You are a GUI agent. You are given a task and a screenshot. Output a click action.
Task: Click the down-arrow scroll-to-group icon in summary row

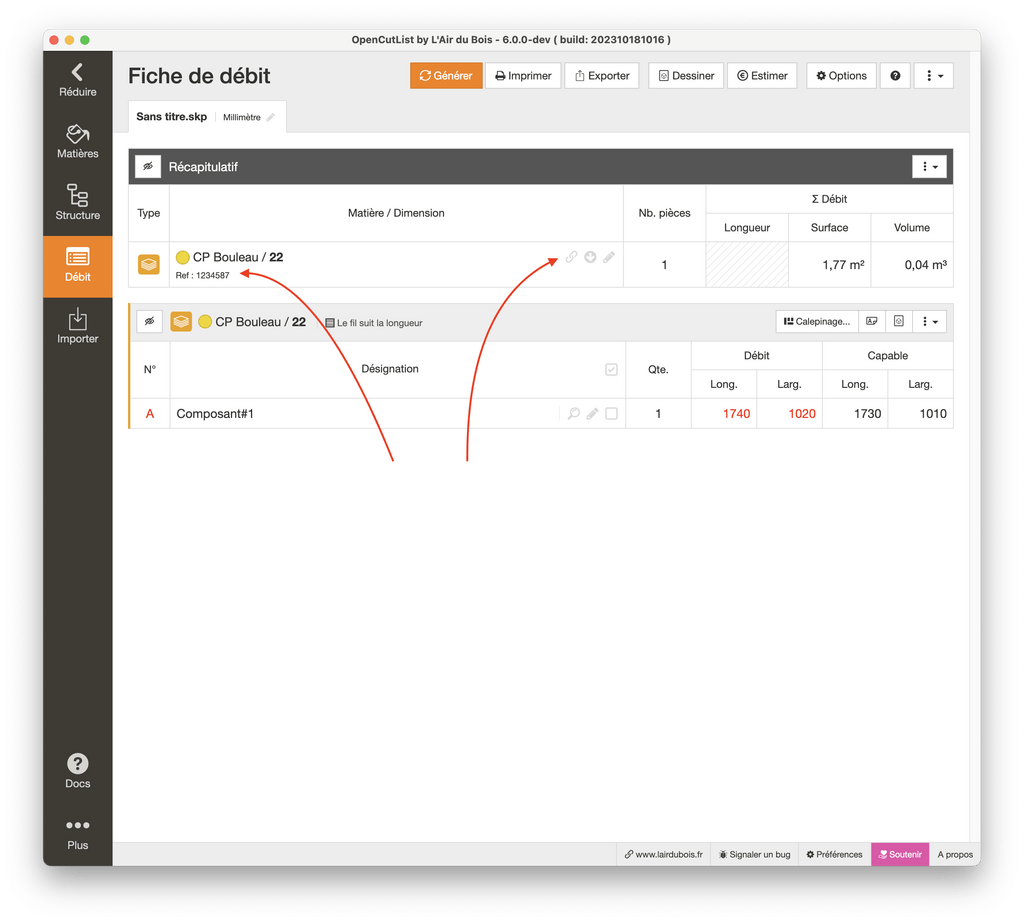(590, 257)
